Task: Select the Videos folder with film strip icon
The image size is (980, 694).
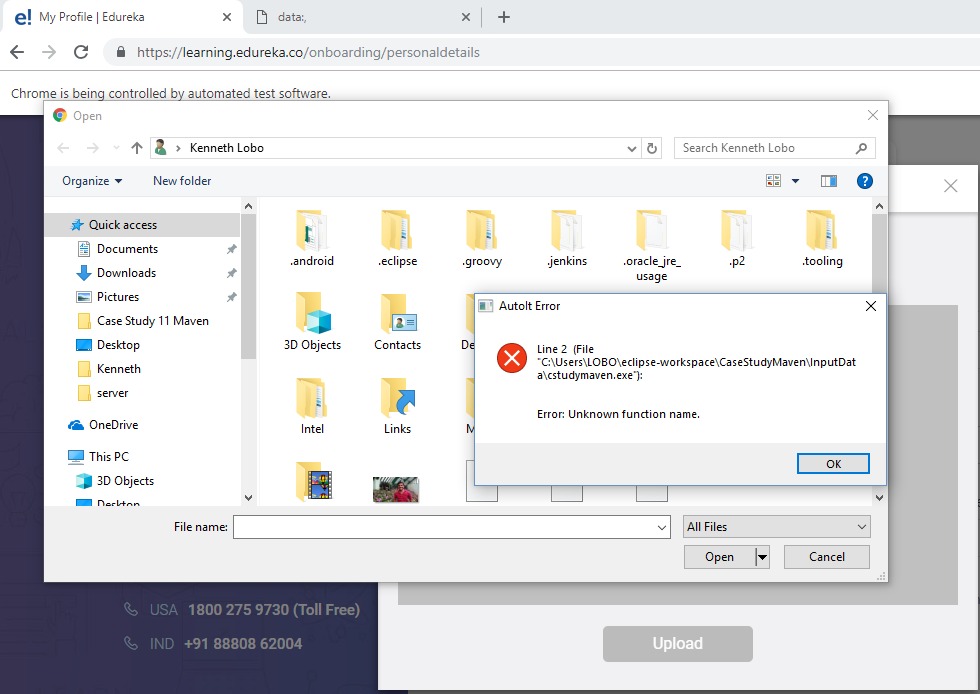Action: pos(314,483)
